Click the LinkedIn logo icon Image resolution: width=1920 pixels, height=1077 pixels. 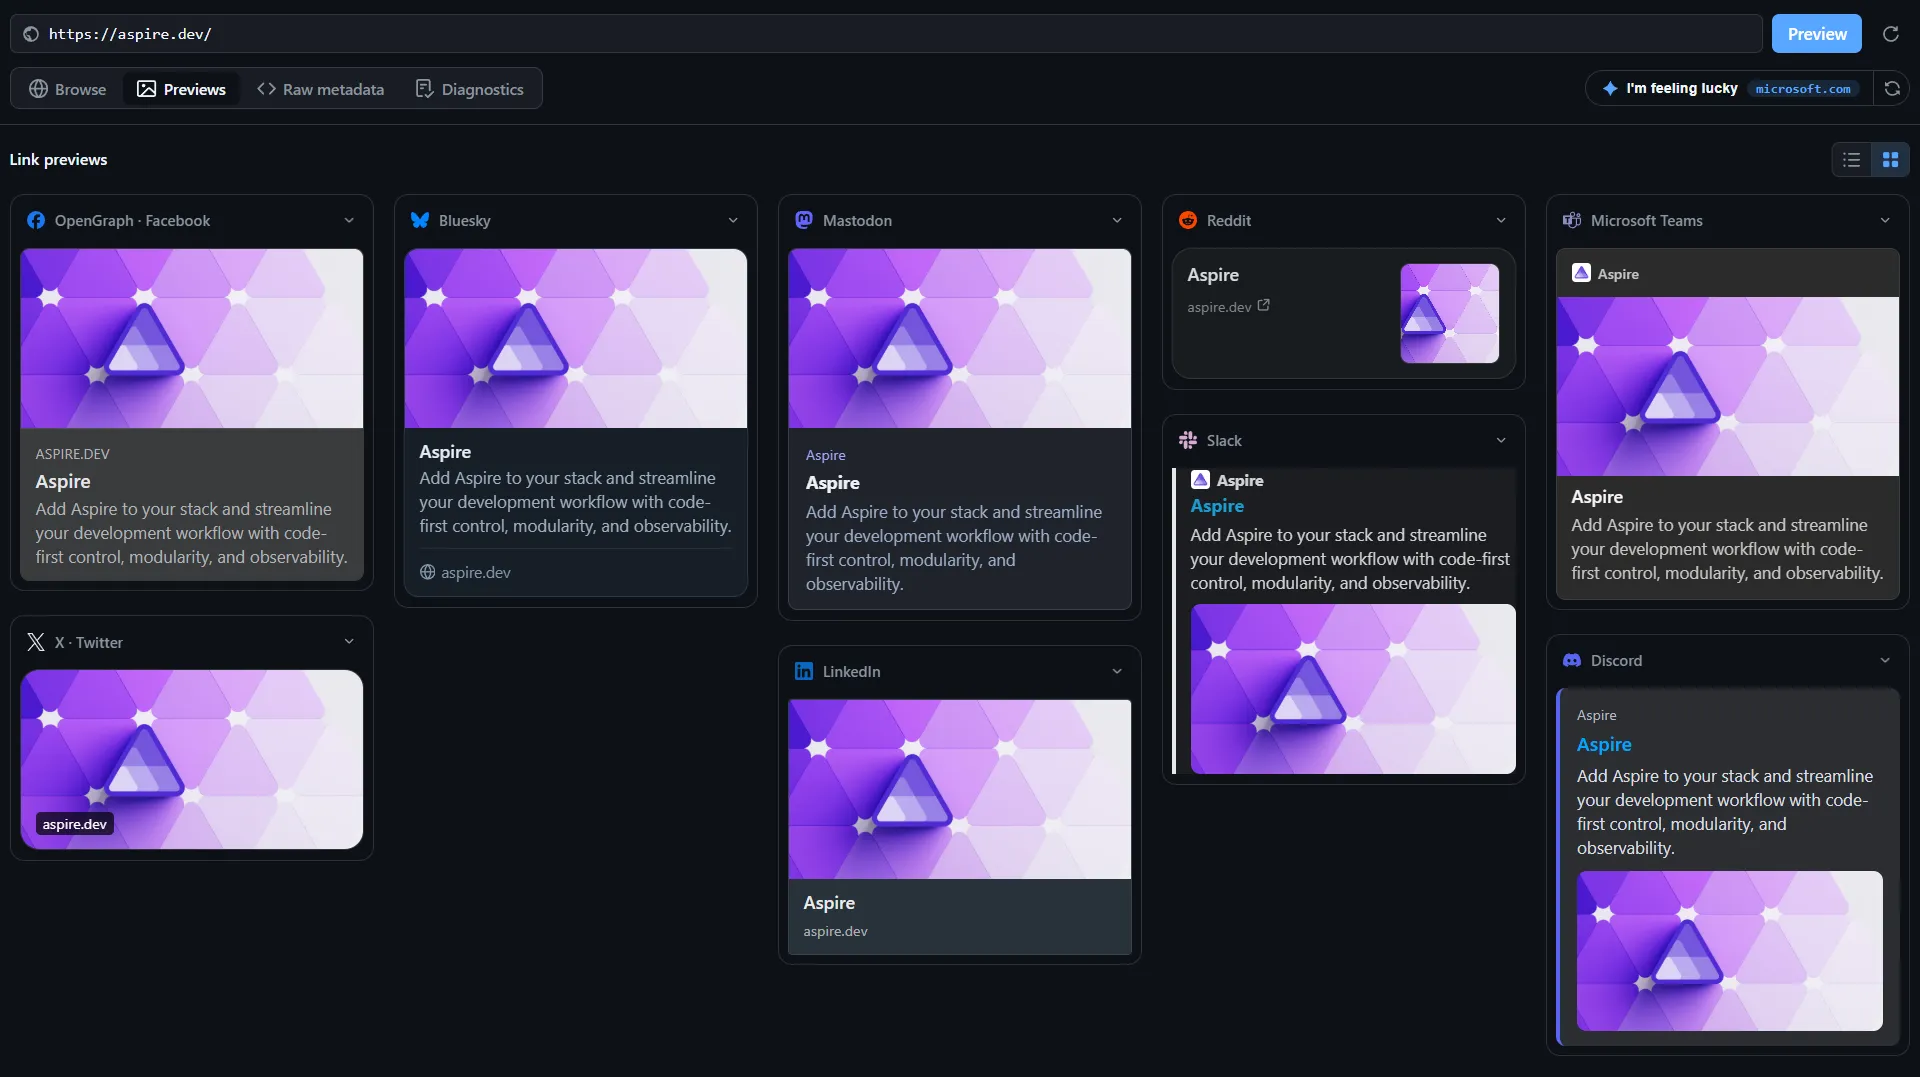804,671
